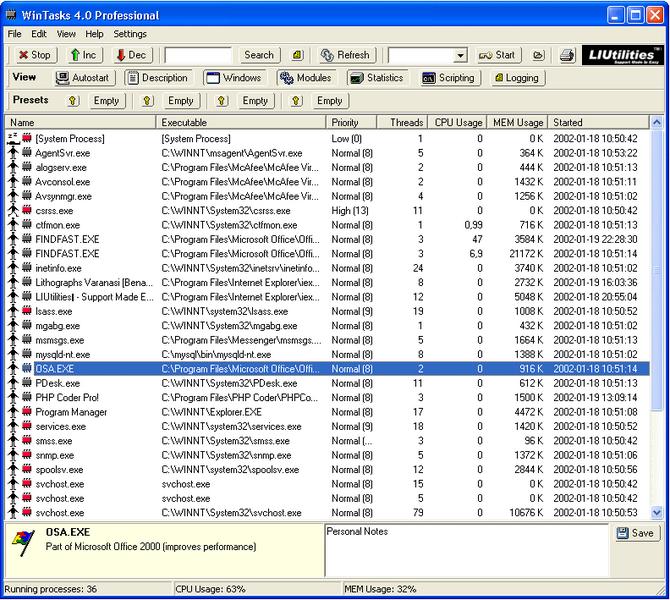670x600 pixels.
Task: Sort by MEM Usage column header
Action: pyautogui.click(x=517, y=122)
